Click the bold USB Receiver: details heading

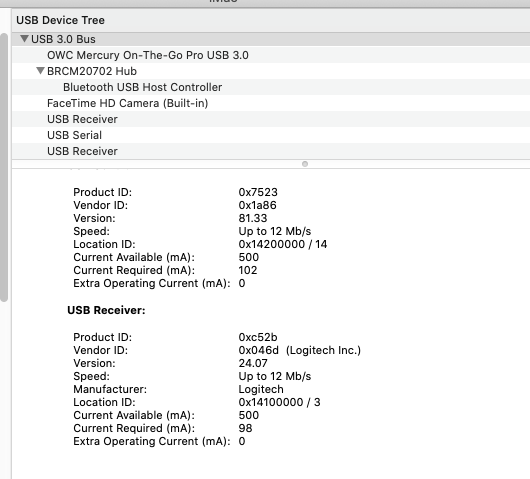tap(106, 310)
